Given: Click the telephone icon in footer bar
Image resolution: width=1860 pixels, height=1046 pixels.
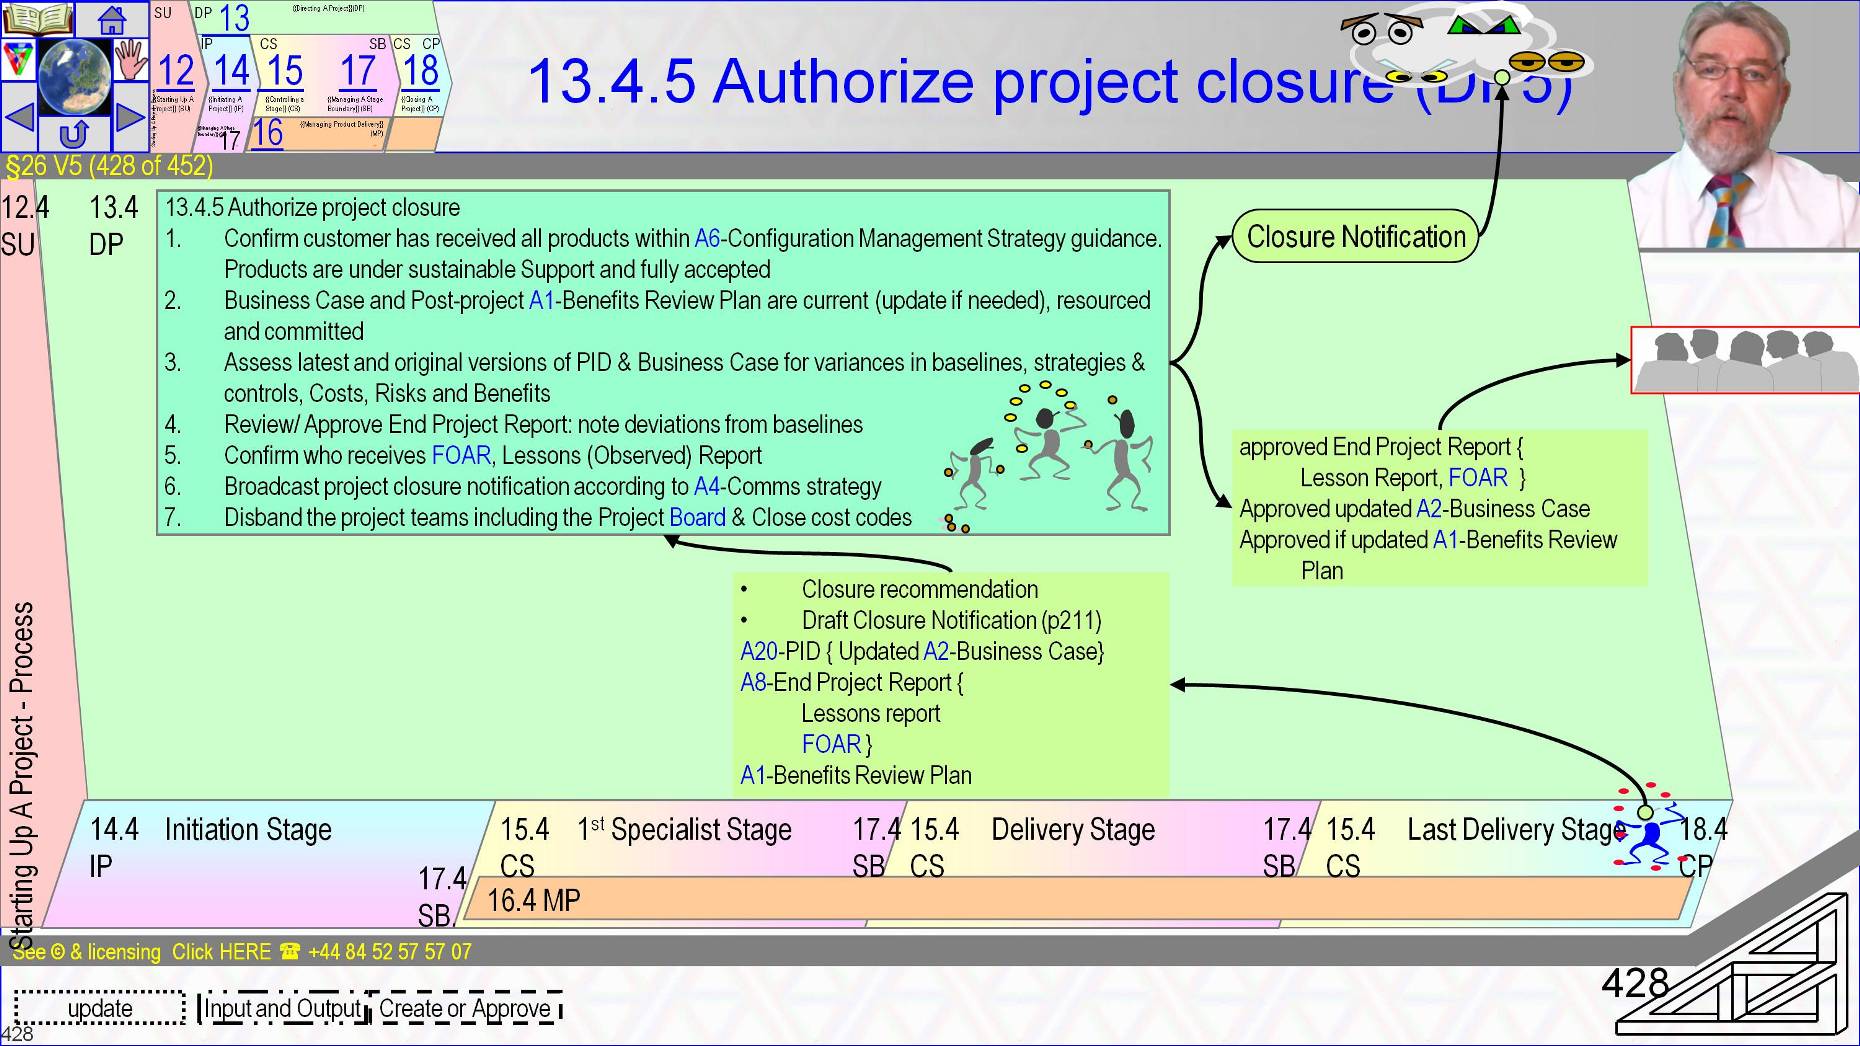Looking at the screenshot, I should pos(288,952).
